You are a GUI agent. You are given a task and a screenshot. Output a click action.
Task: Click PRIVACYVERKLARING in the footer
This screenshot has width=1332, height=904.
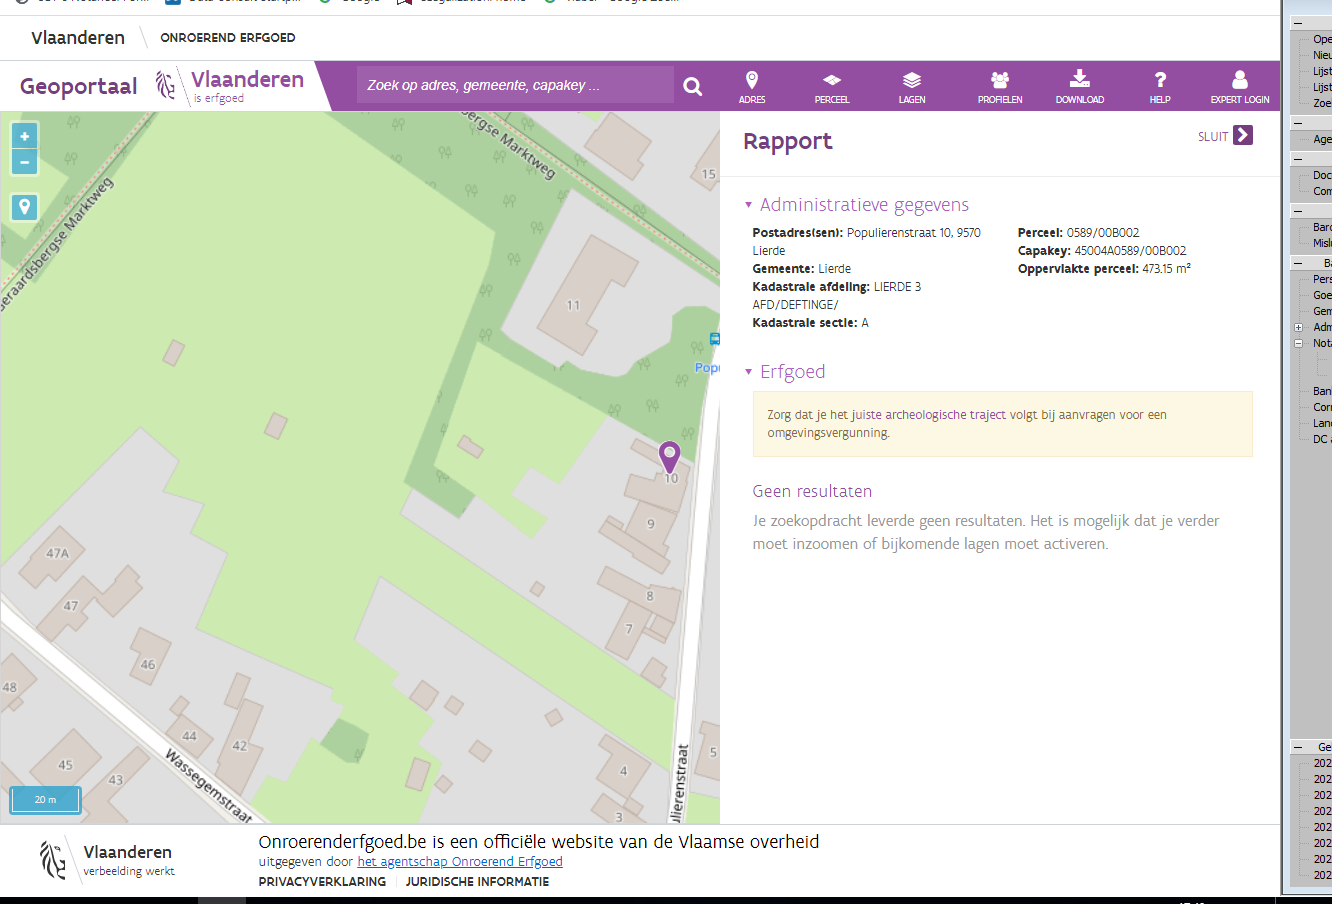click(322, 882)
